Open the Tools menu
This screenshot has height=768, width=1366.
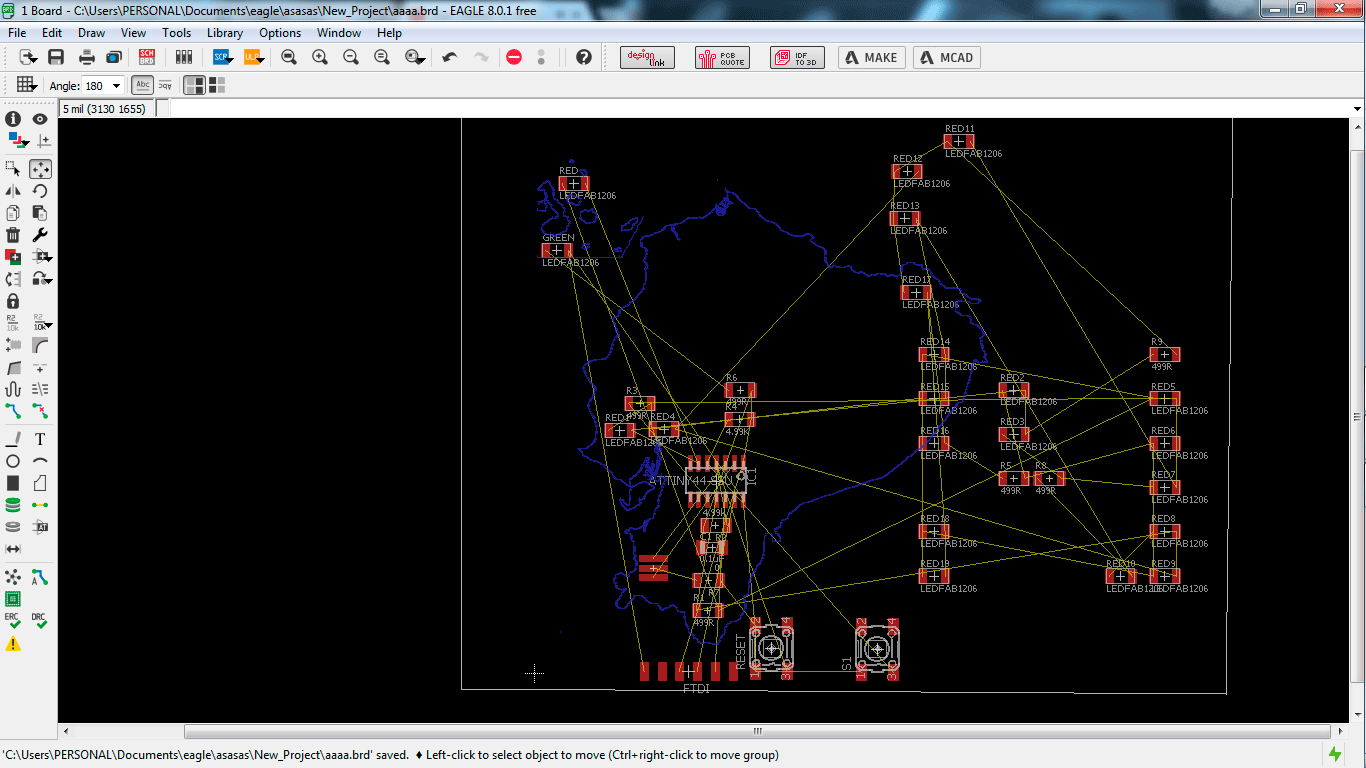pos(177,32)
